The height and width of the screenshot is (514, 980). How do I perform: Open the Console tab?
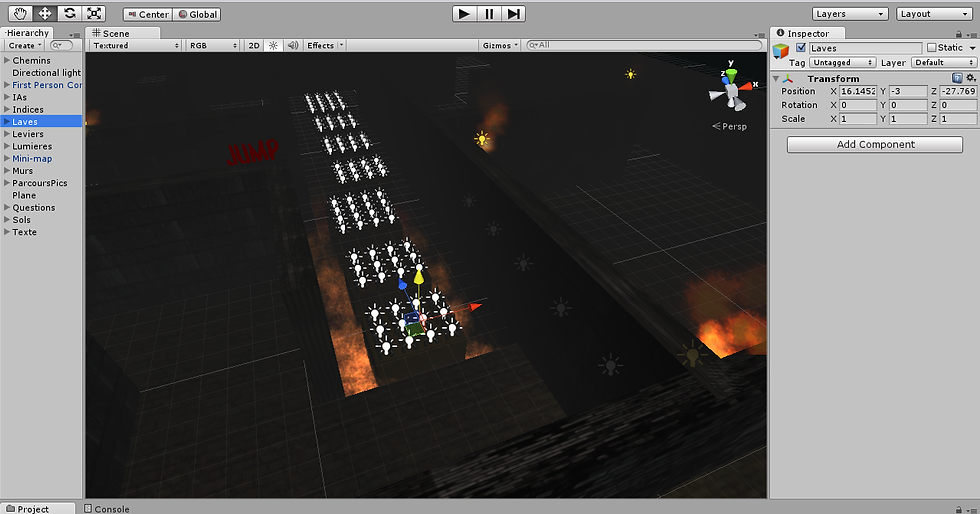[106, 509]
